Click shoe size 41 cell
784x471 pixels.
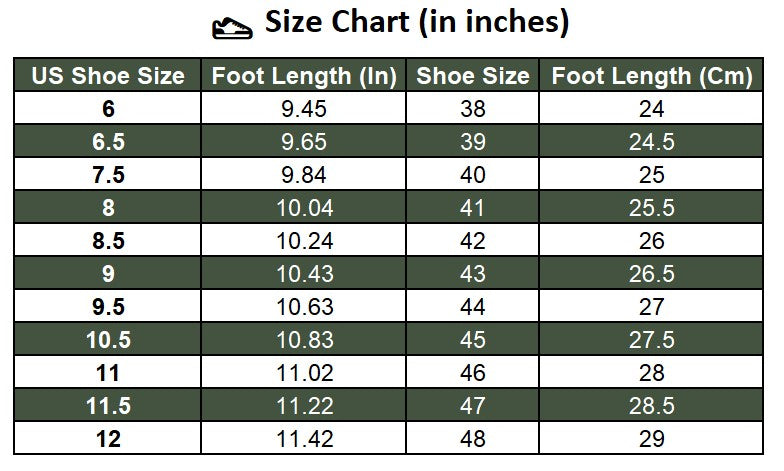click(x=472, y=208)
